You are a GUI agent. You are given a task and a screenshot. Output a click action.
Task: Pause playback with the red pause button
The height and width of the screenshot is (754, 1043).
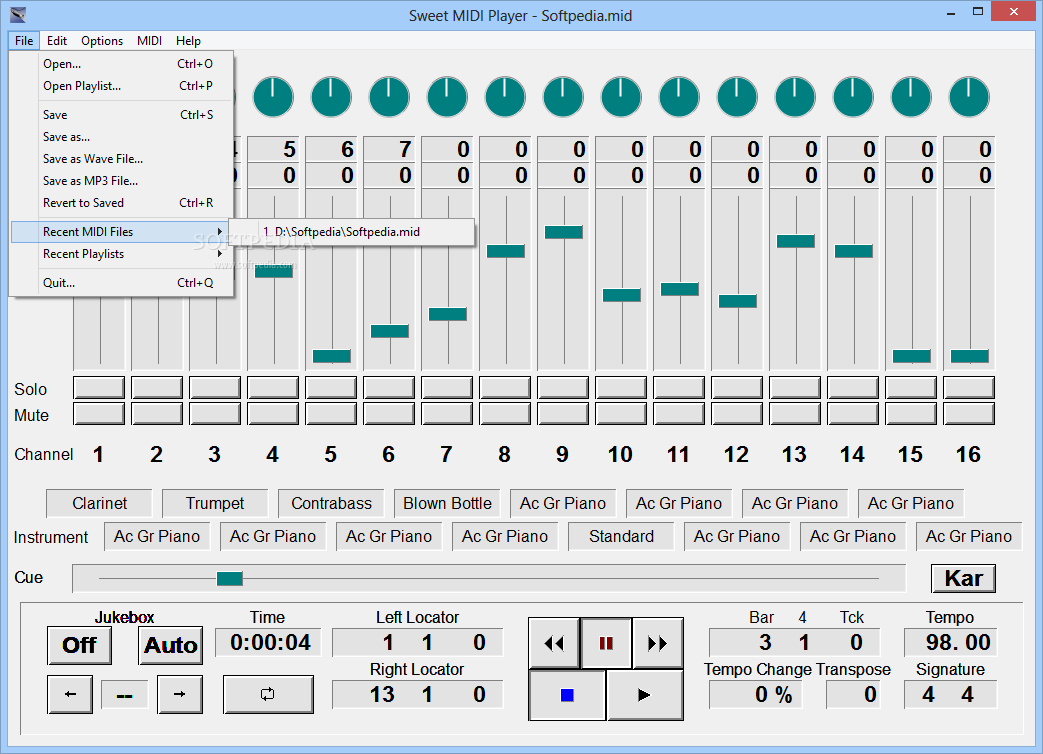(x=606, y=643)
